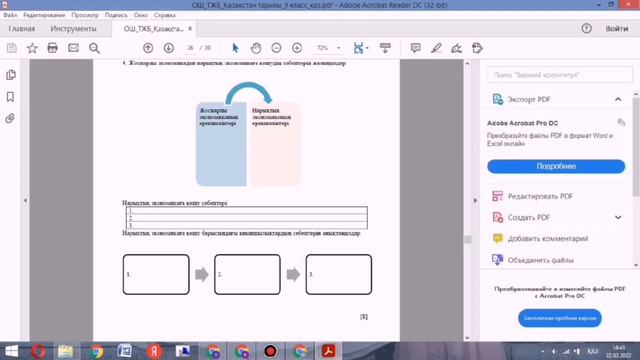Collapse the Export PDF section chevron

(x=618, y=100)
